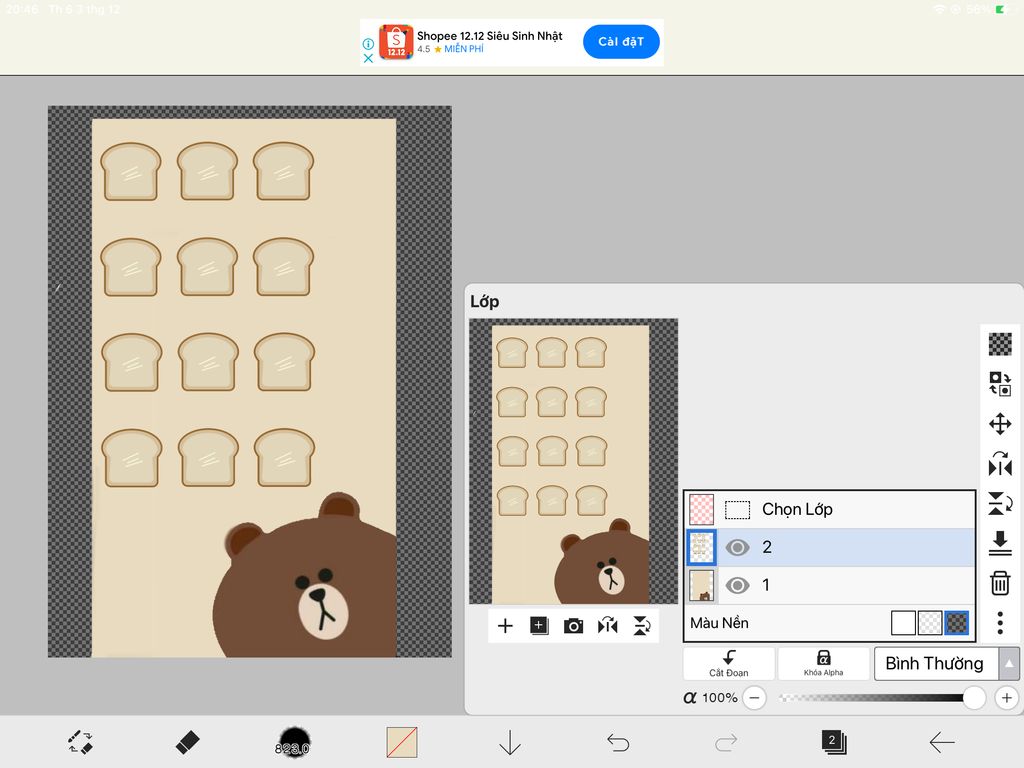Set light transparent checker background

pyautogui.click(x=930, y=623)
